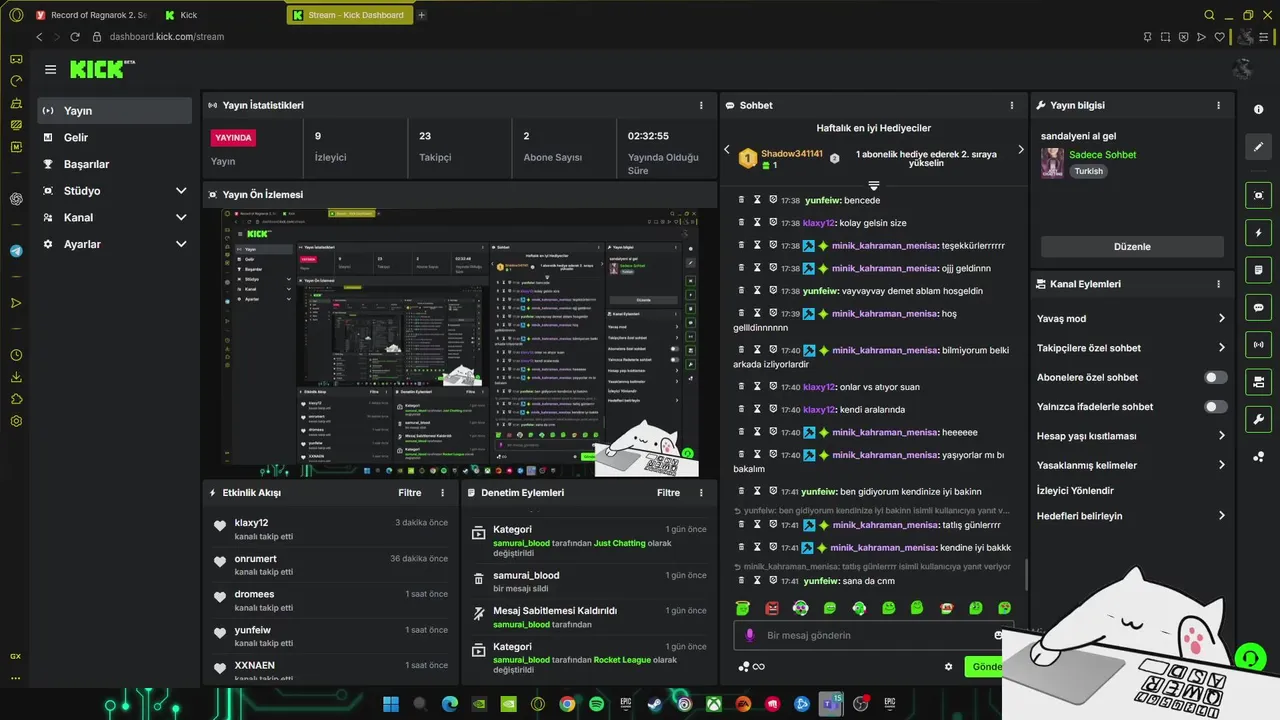Show previous top gifter with left arrow
This screenshot has height=720, width=1280.
click(728, 150)
